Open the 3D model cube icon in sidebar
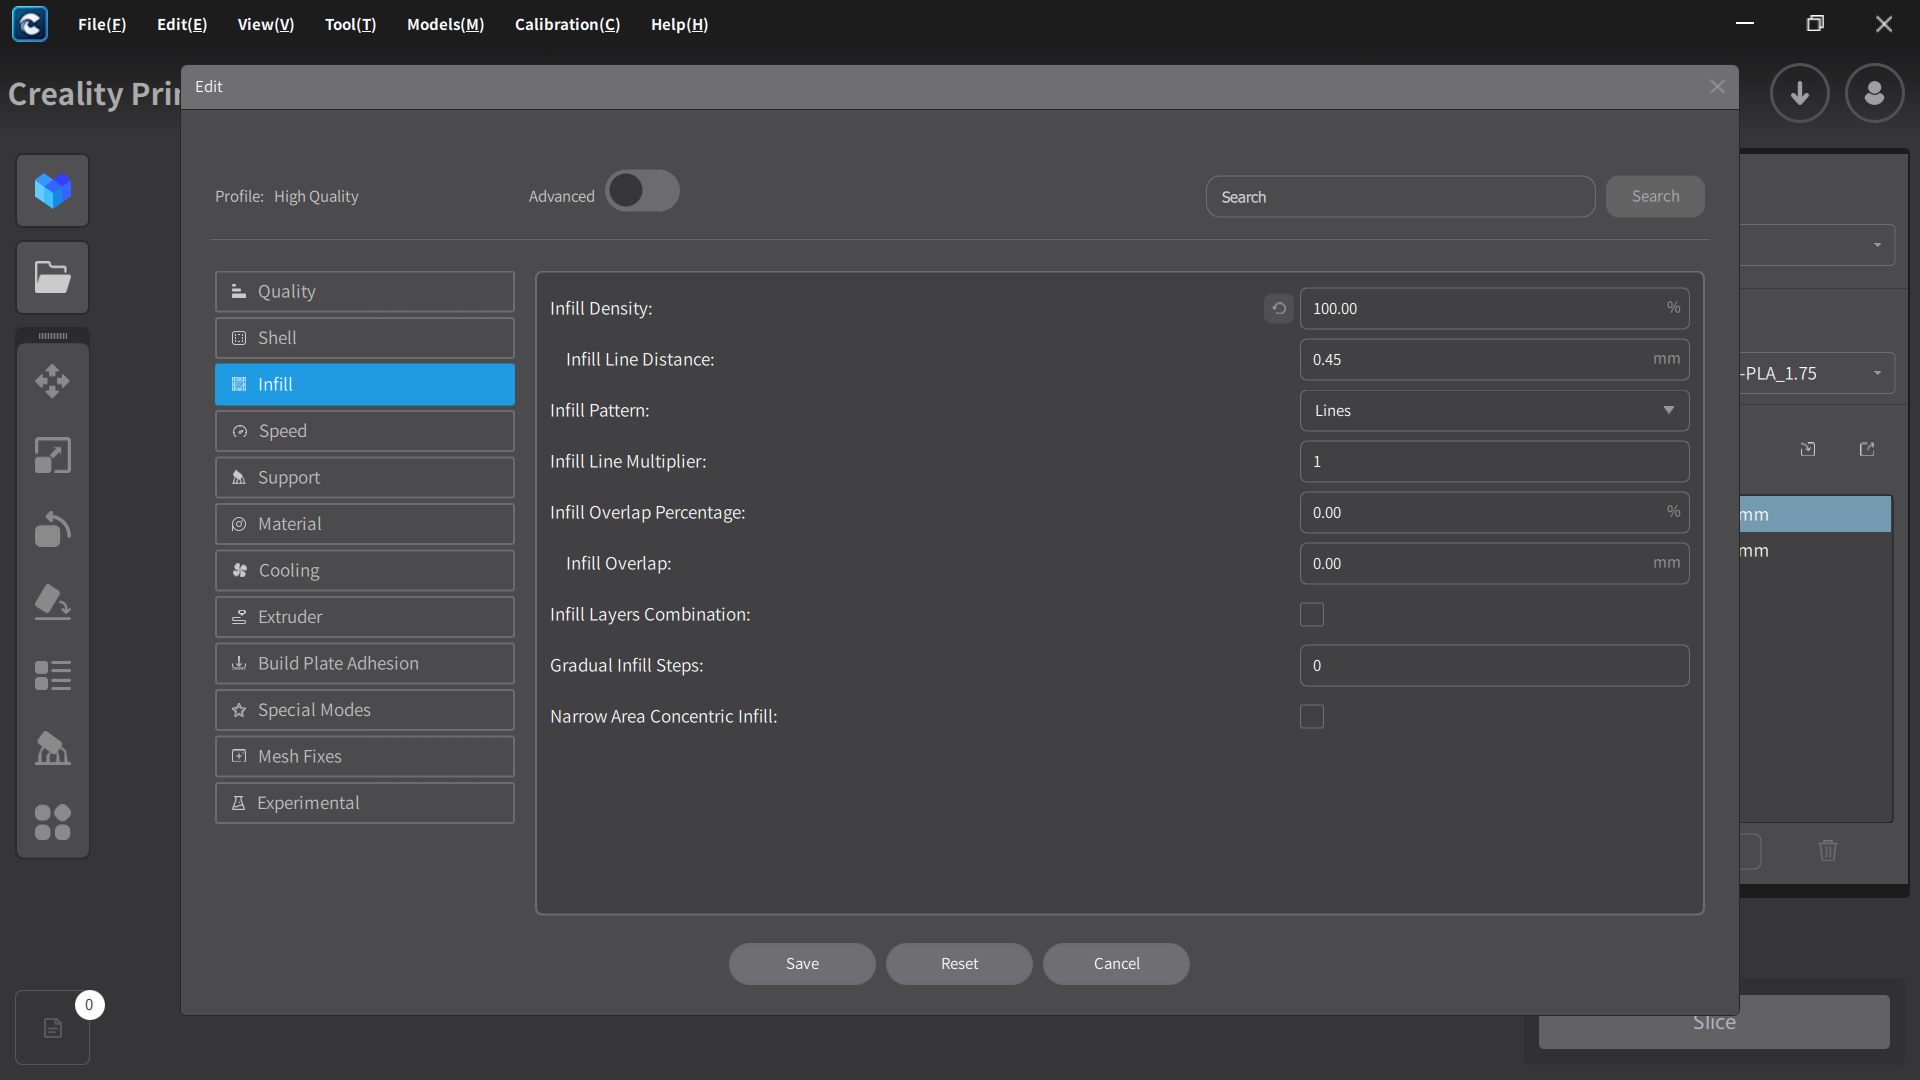This screenshot has height=1080, width=1920. 53,190
